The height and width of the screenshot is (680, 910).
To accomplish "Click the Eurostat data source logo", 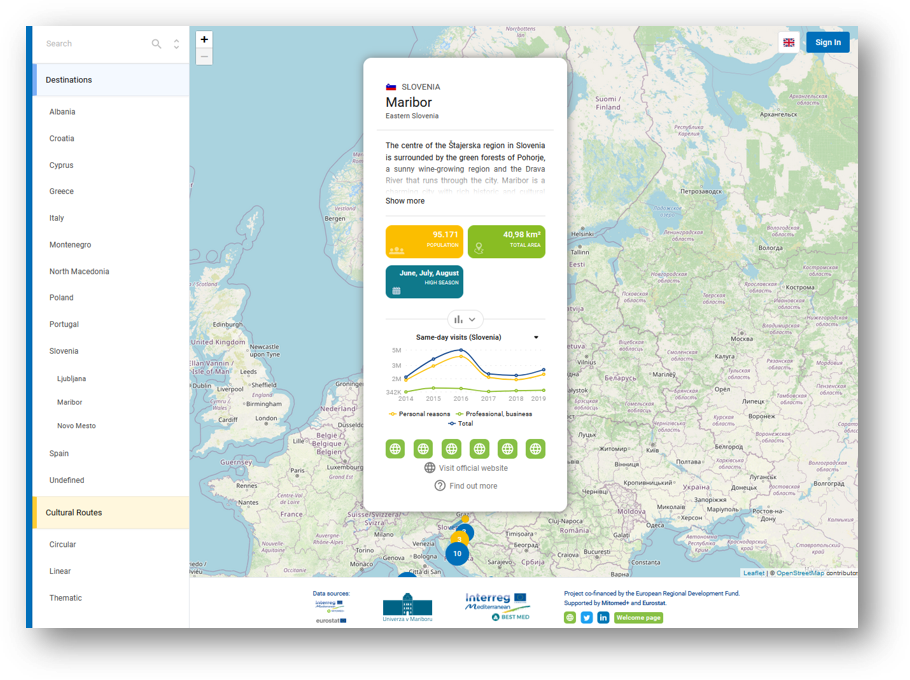I will point(331,620).
